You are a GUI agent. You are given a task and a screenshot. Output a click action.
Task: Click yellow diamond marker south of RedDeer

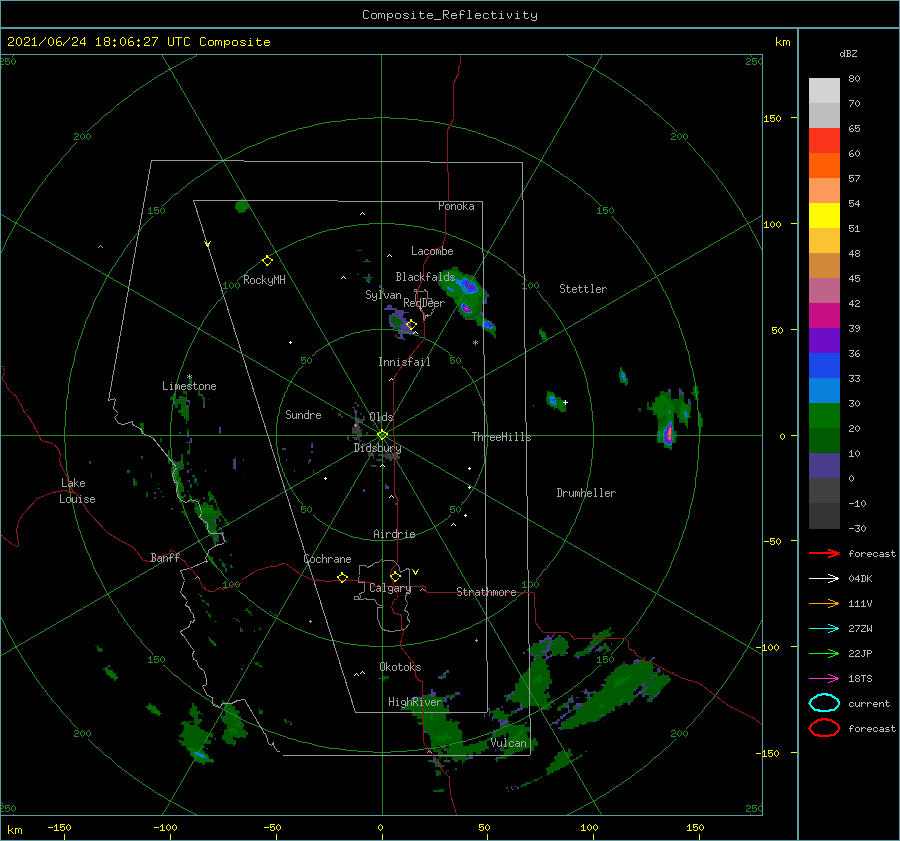(x=411, y=325)
